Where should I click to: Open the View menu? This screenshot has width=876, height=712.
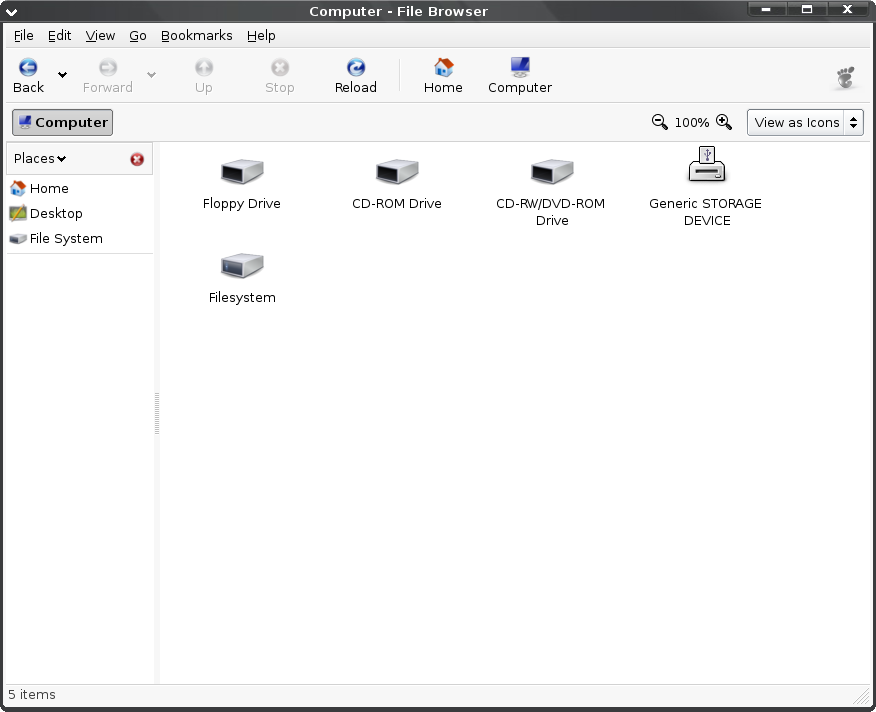point(100,36)
